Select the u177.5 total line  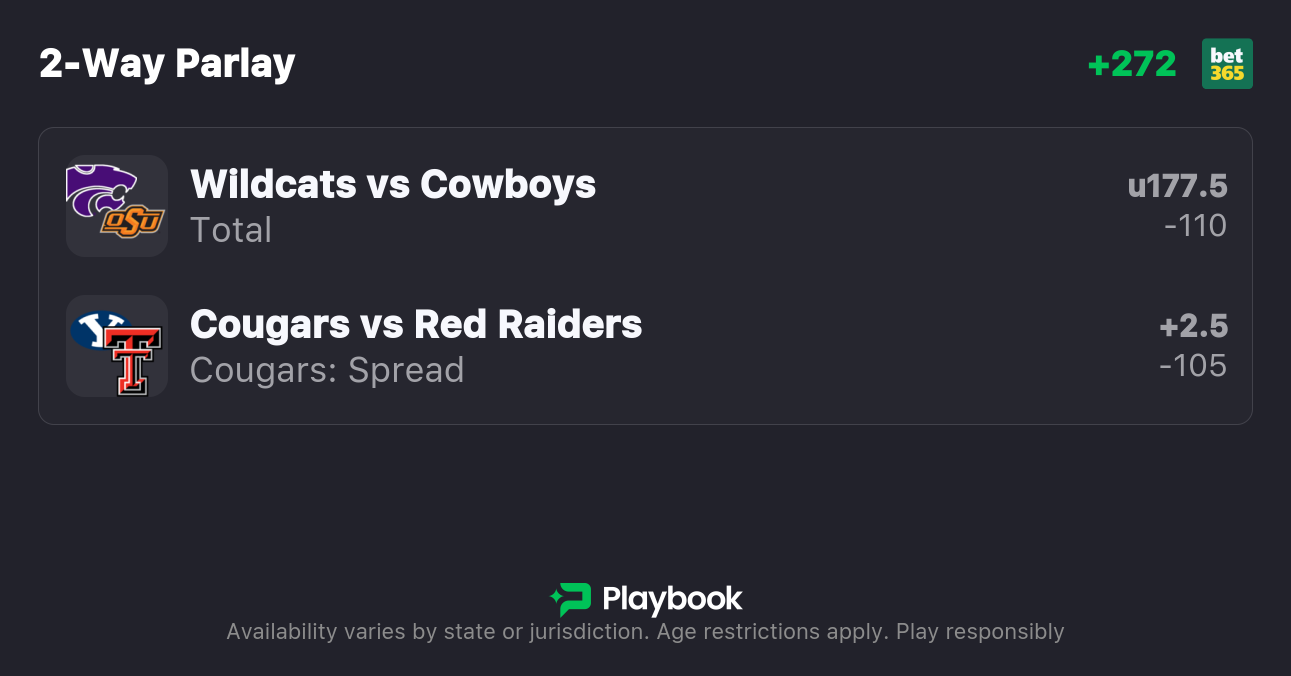coord(1177,186)
